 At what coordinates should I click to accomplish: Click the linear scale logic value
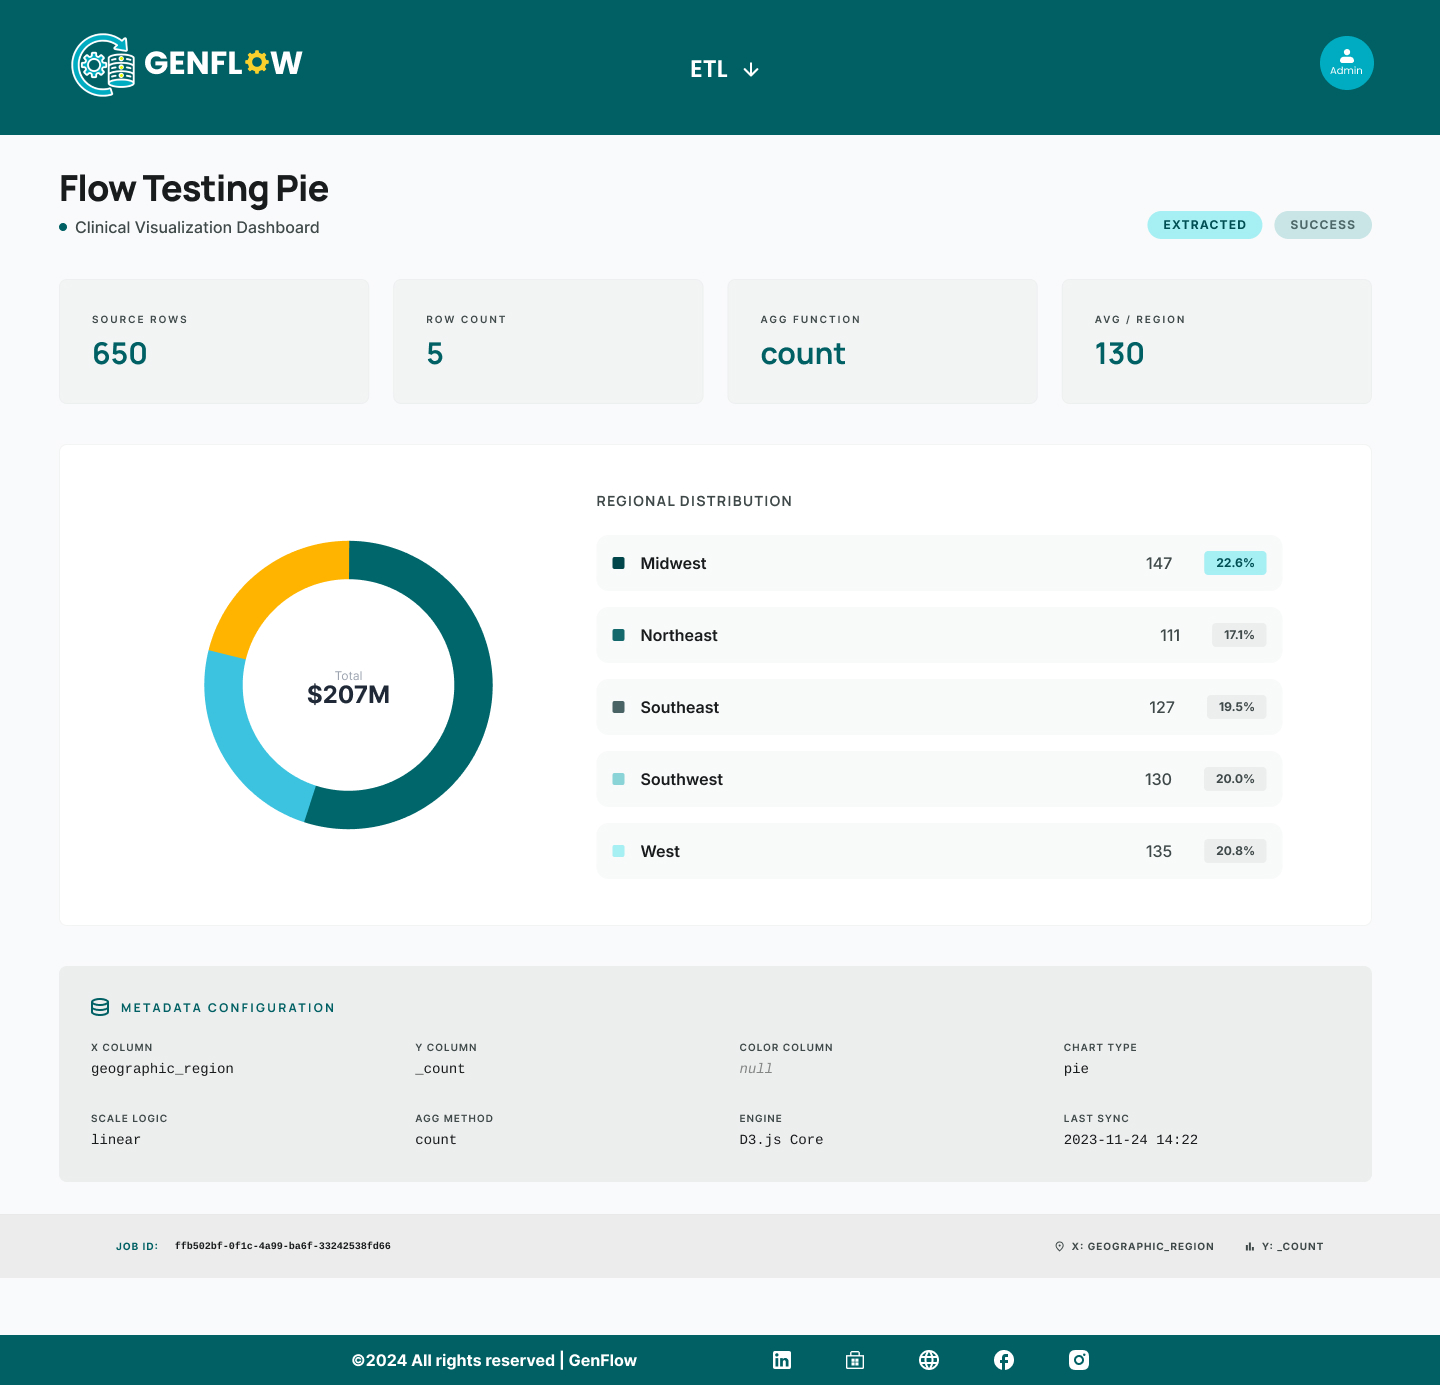116,1140
